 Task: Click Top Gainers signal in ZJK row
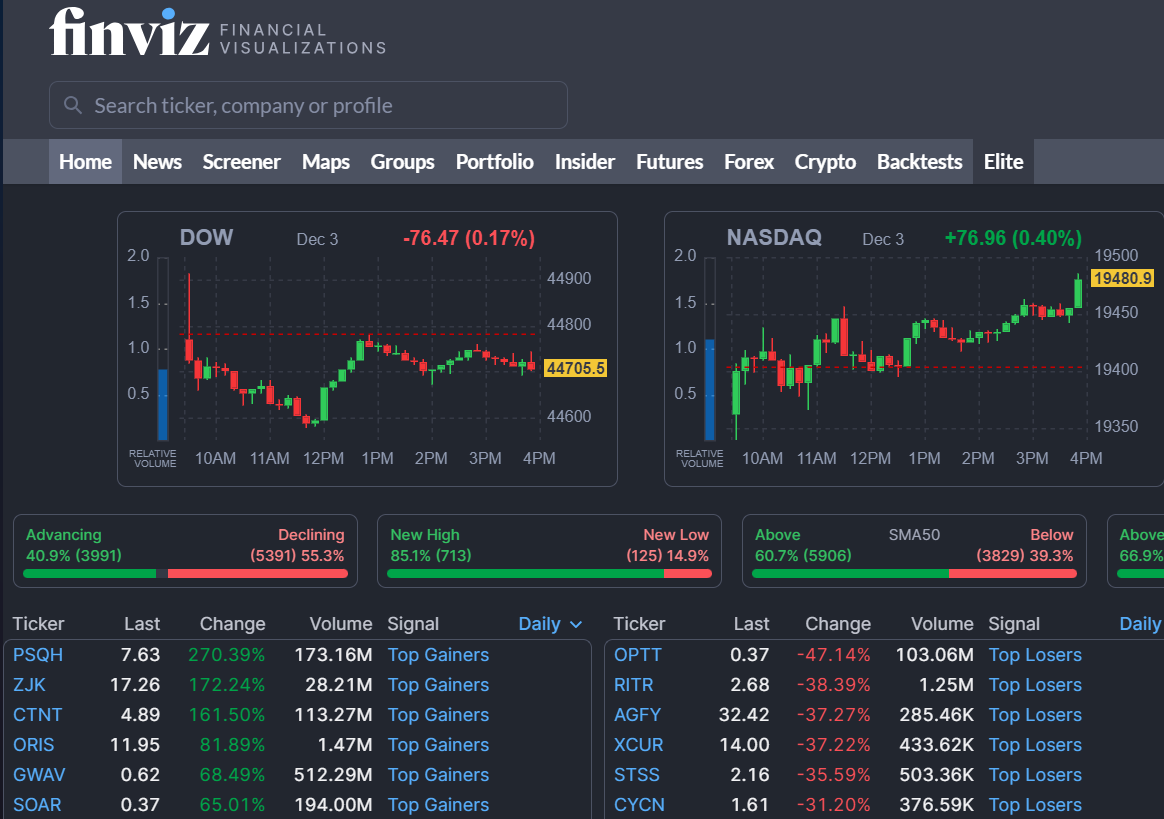tap(438, 685)
